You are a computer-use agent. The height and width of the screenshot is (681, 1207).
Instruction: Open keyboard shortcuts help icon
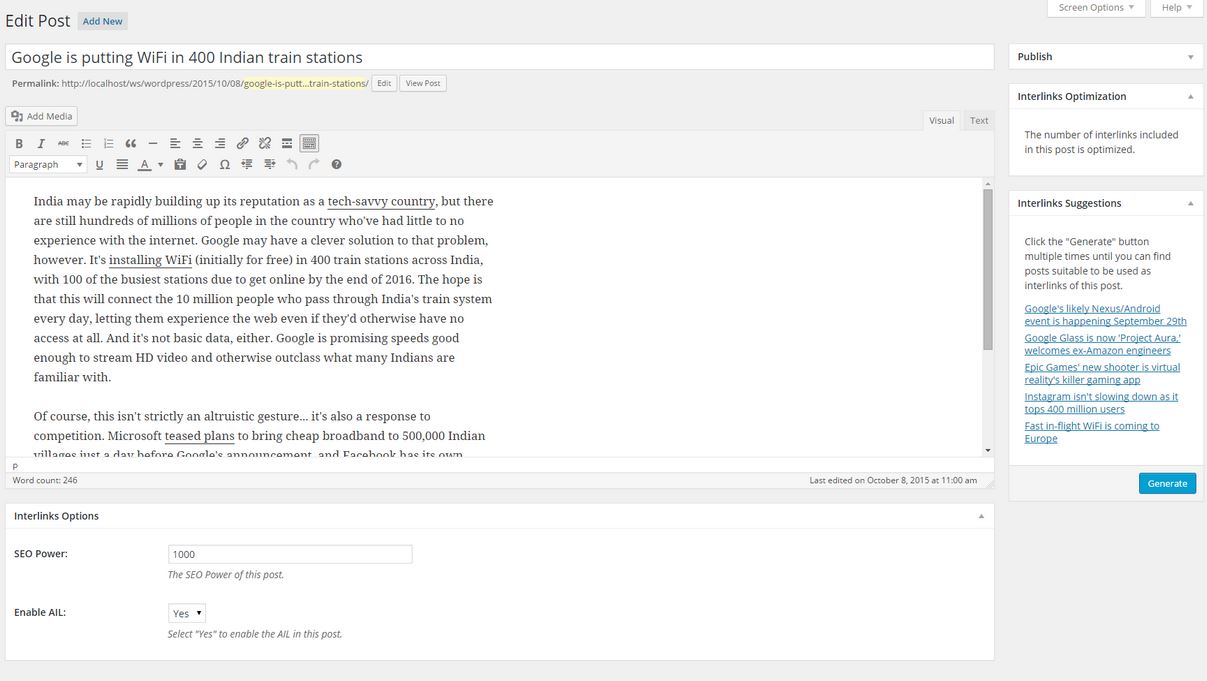tap(336, 164)
